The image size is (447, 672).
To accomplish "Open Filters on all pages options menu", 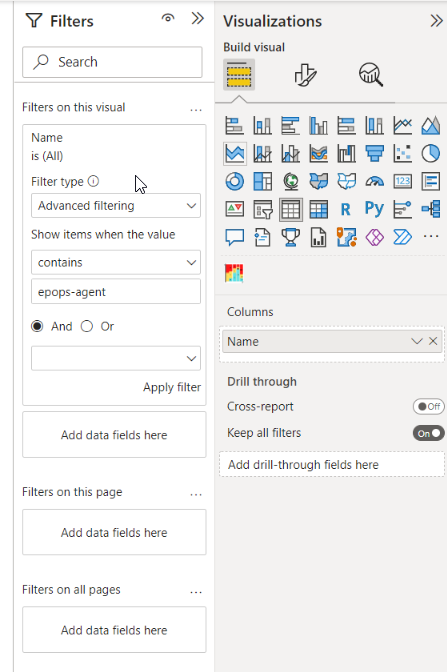I will 196,592.
